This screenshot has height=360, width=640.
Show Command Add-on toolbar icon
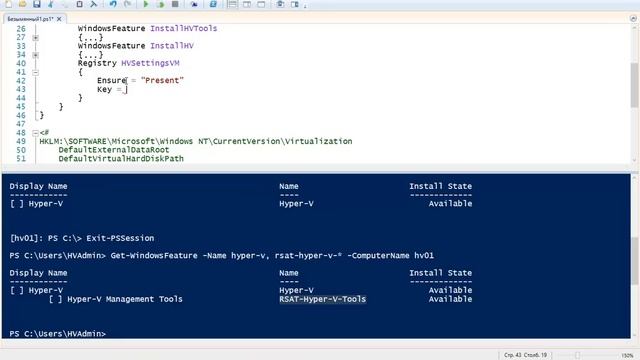pos(295,4)
